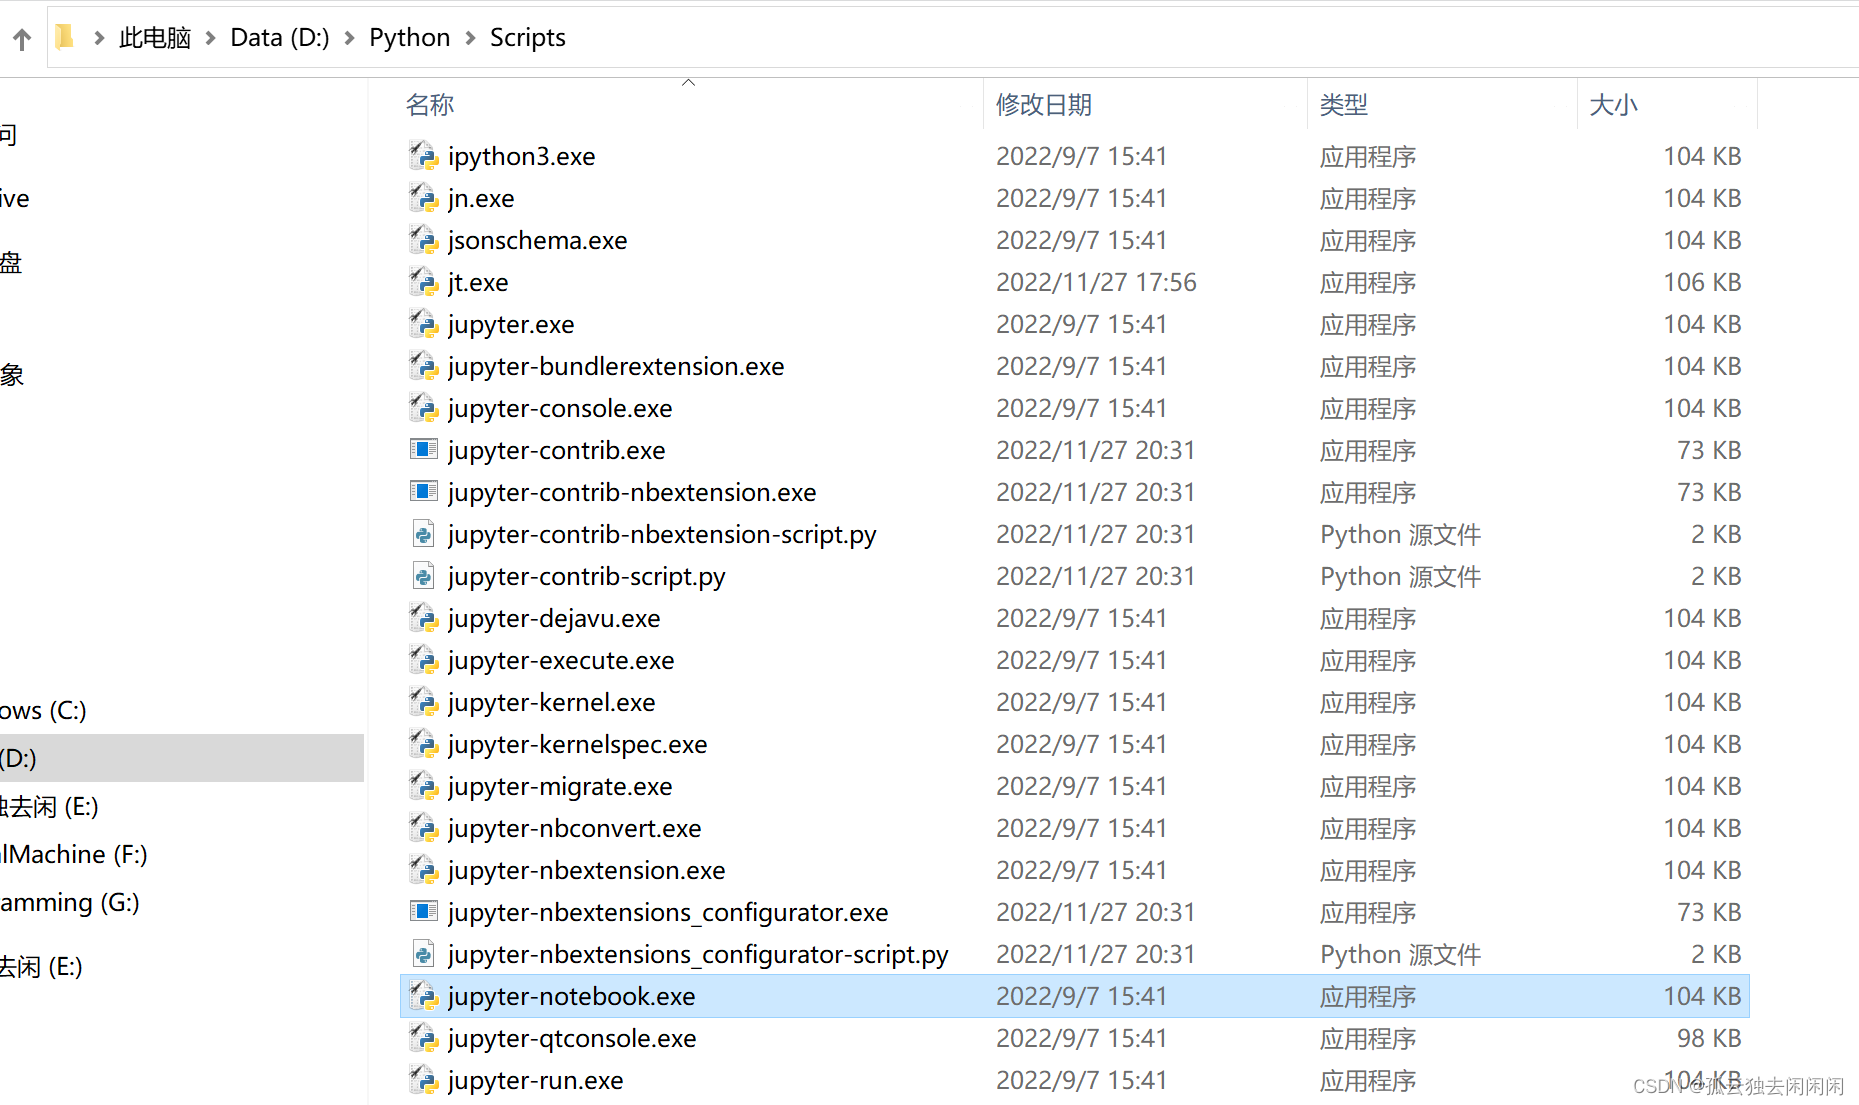
Task: Click the jupyter-contrib.exe icon
Action: (x=424, y=449)
